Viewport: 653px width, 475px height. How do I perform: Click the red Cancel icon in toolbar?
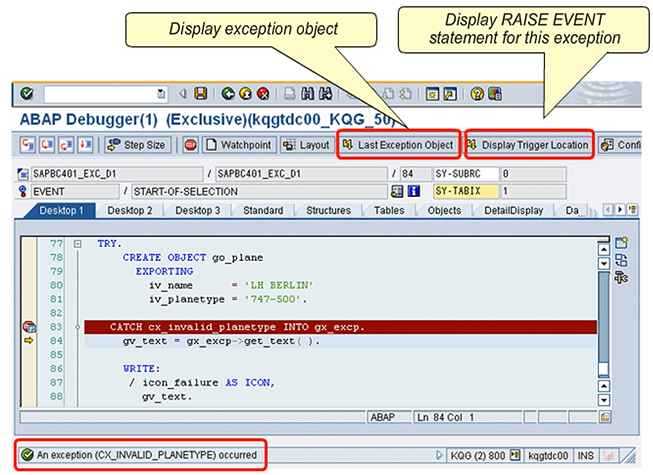pyautogui.click(x=263, y=94)
